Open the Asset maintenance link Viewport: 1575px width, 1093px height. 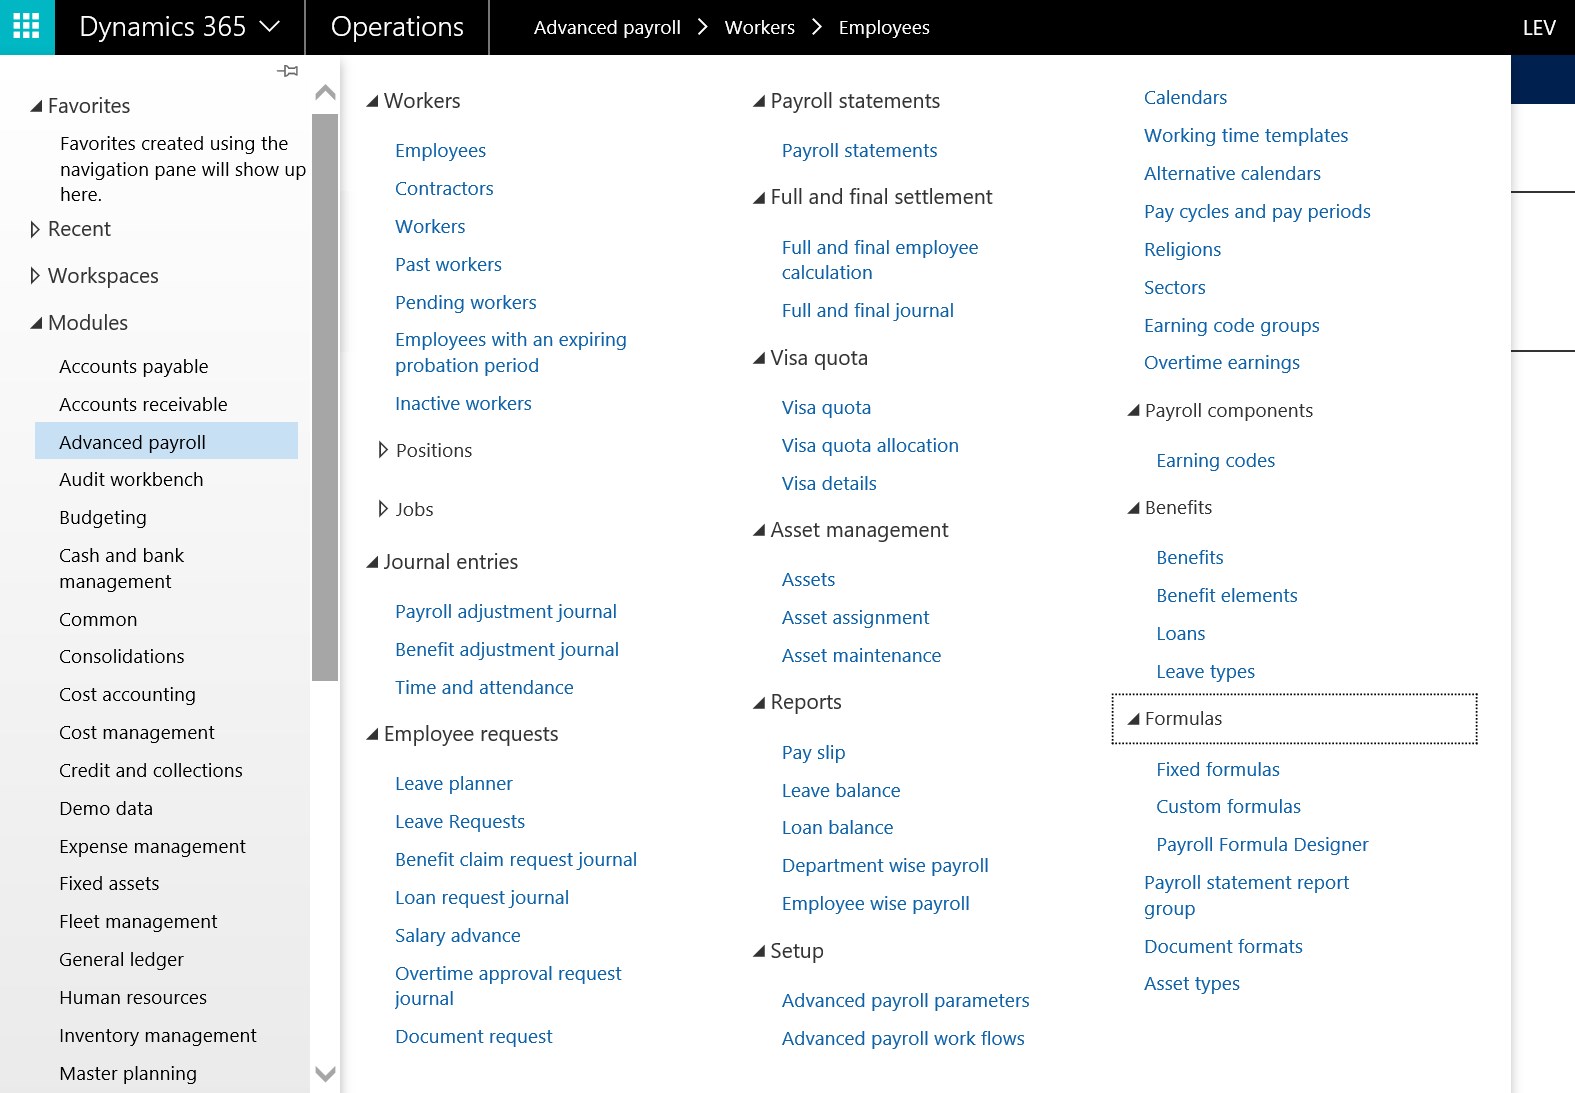[x=861, y=656]
